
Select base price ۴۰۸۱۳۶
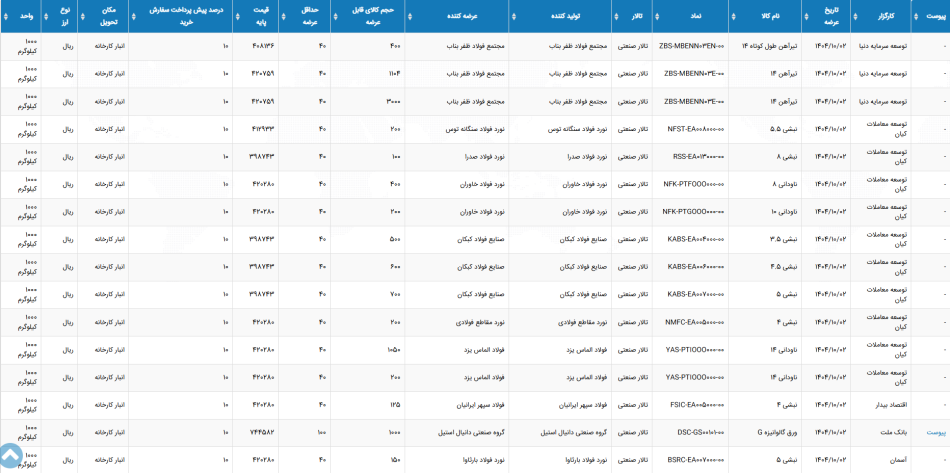point(262,46)
